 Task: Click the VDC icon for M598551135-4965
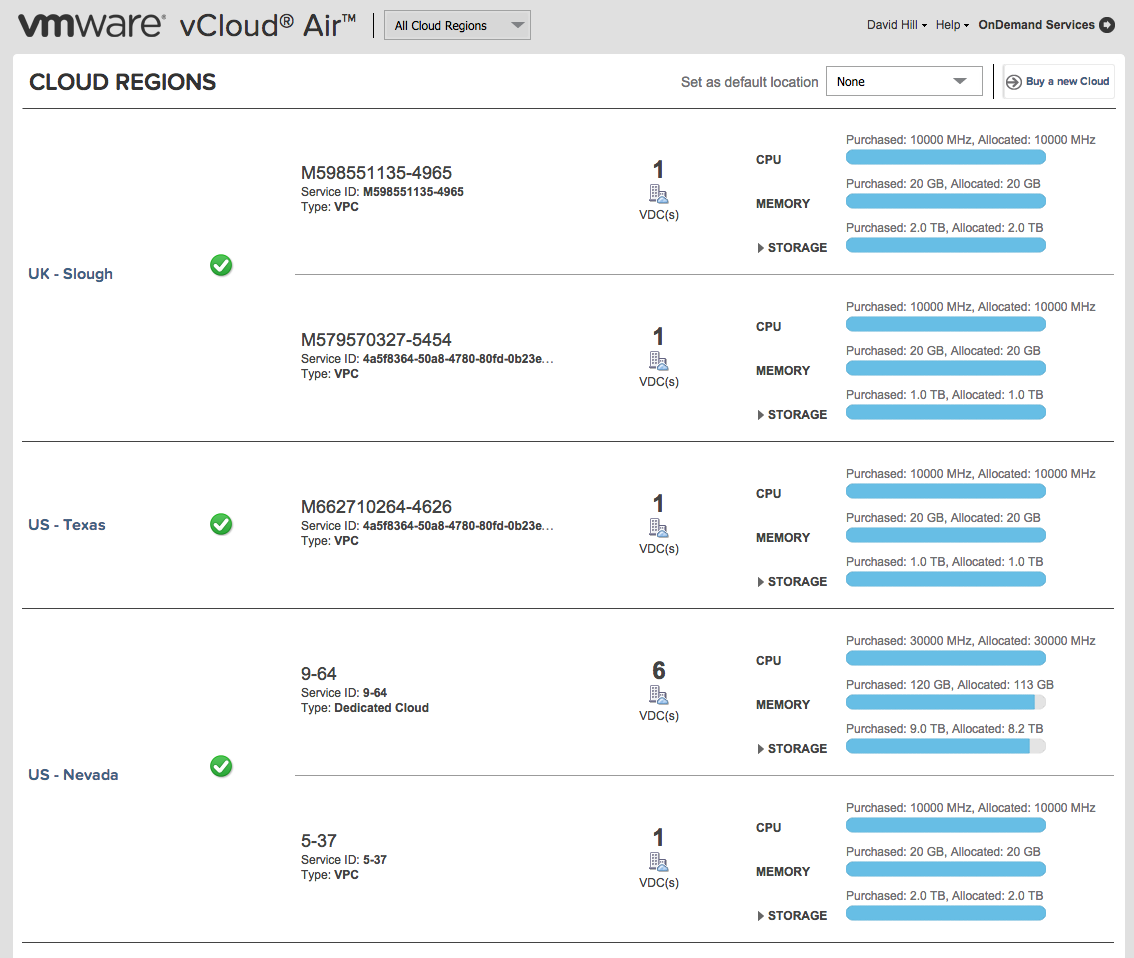pyautogui.click(x=658, y=194)
